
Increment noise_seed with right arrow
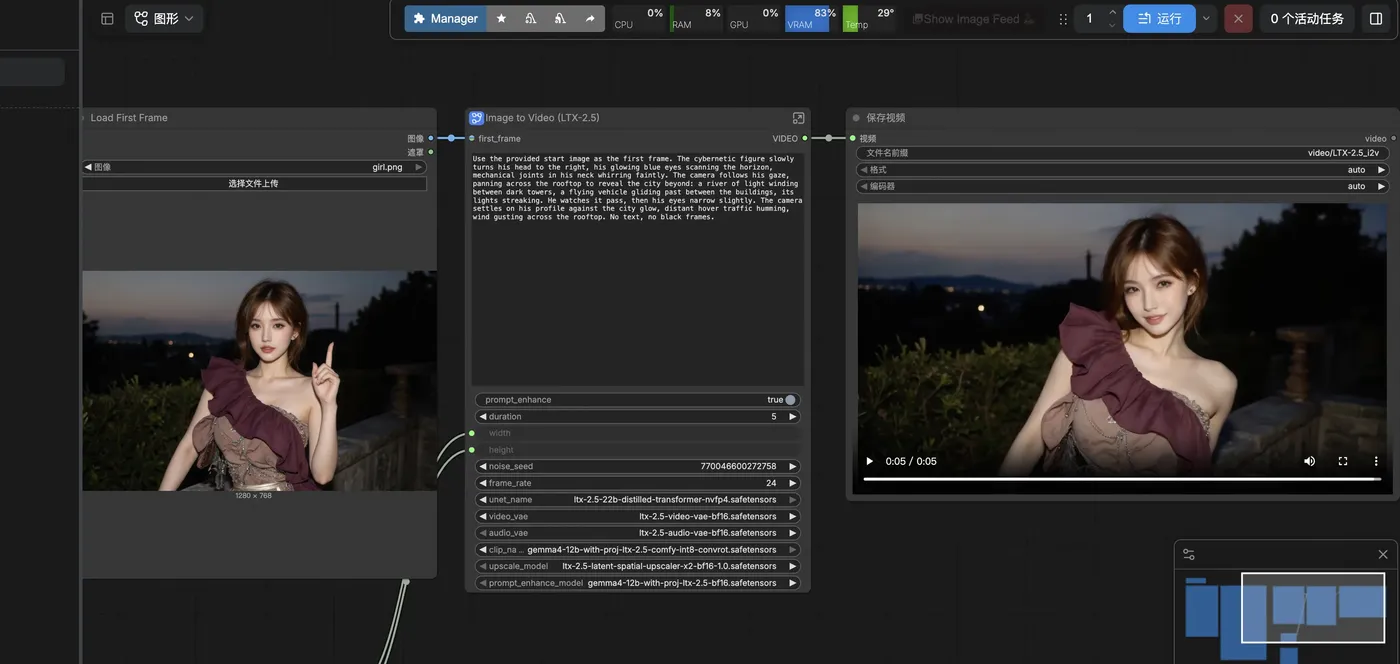(x=793, y=466)
